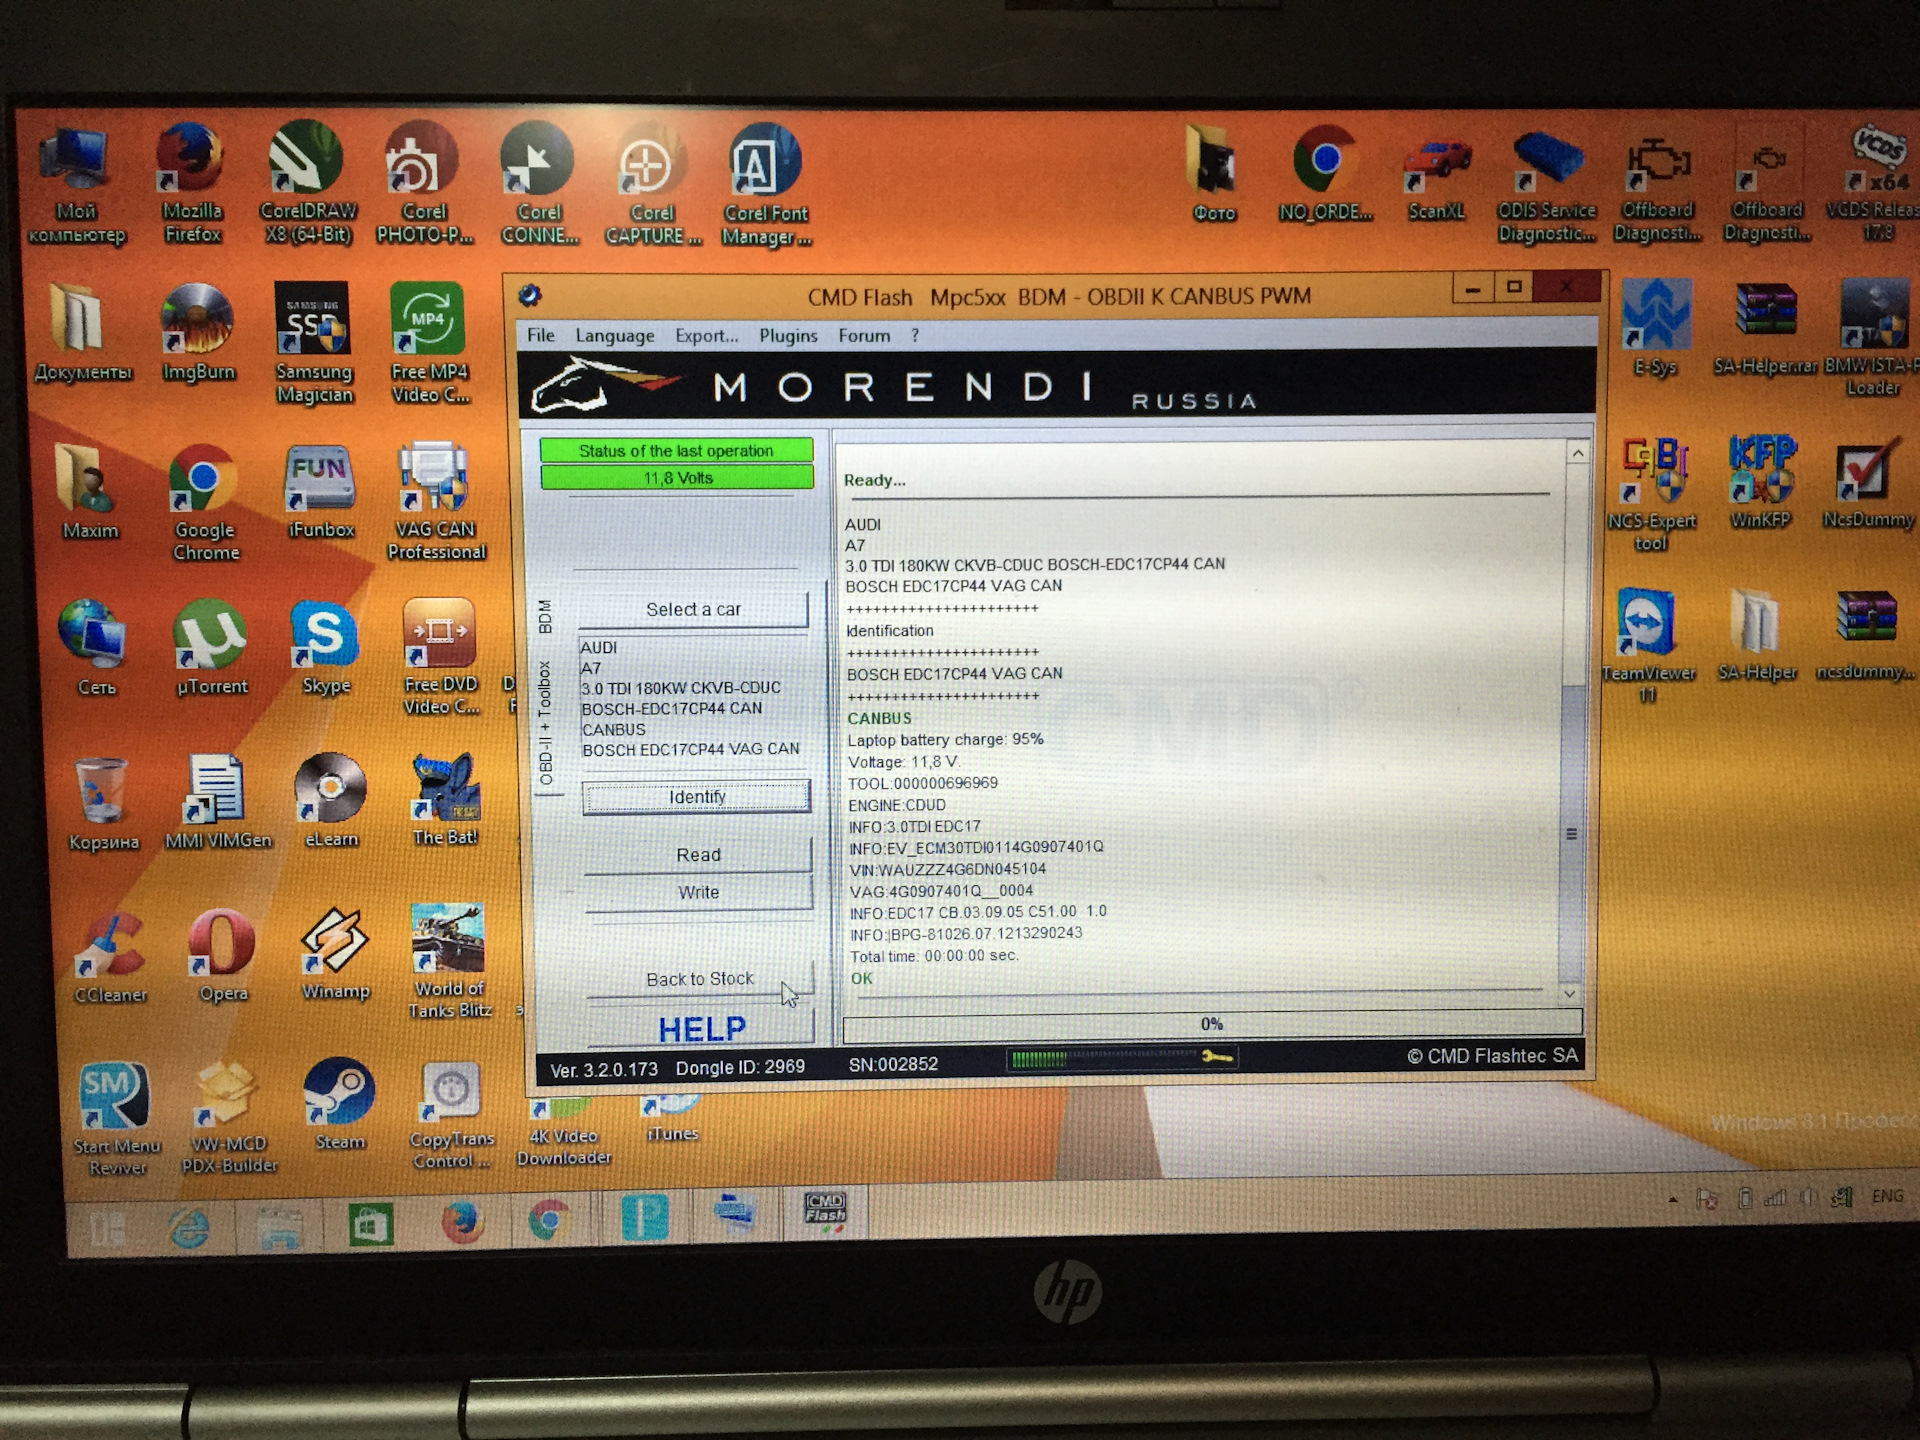The height and width of the screenshot is (1440, 1920).
Task: Click the green signal indicator bar
Action: 1122,1058
